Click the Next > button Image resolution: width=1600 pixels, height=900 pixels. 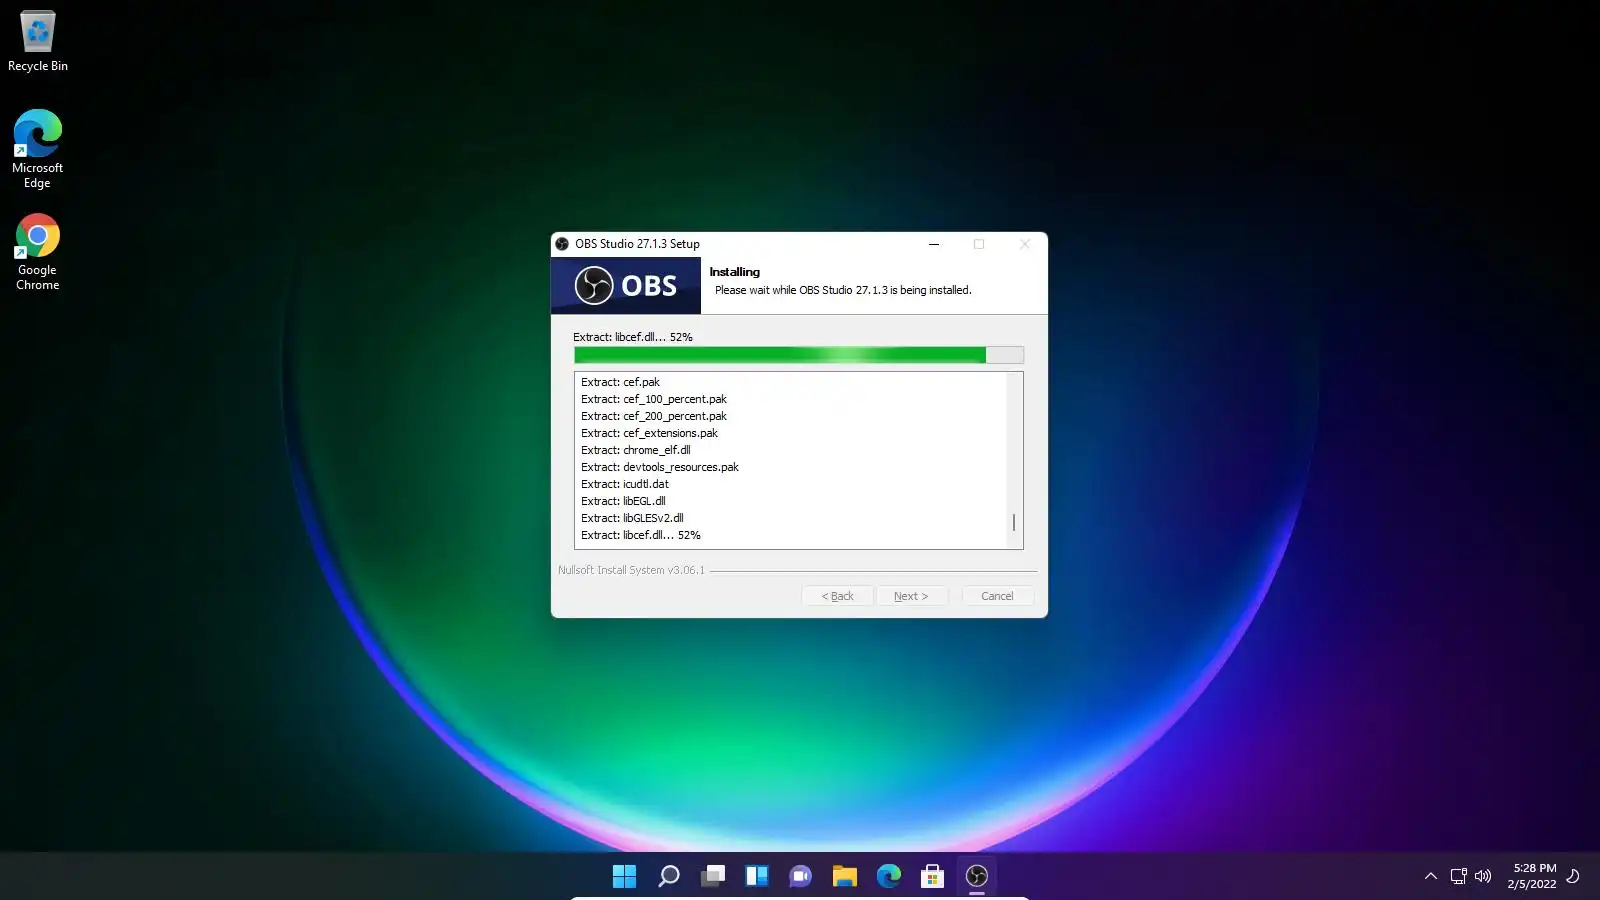911,596
